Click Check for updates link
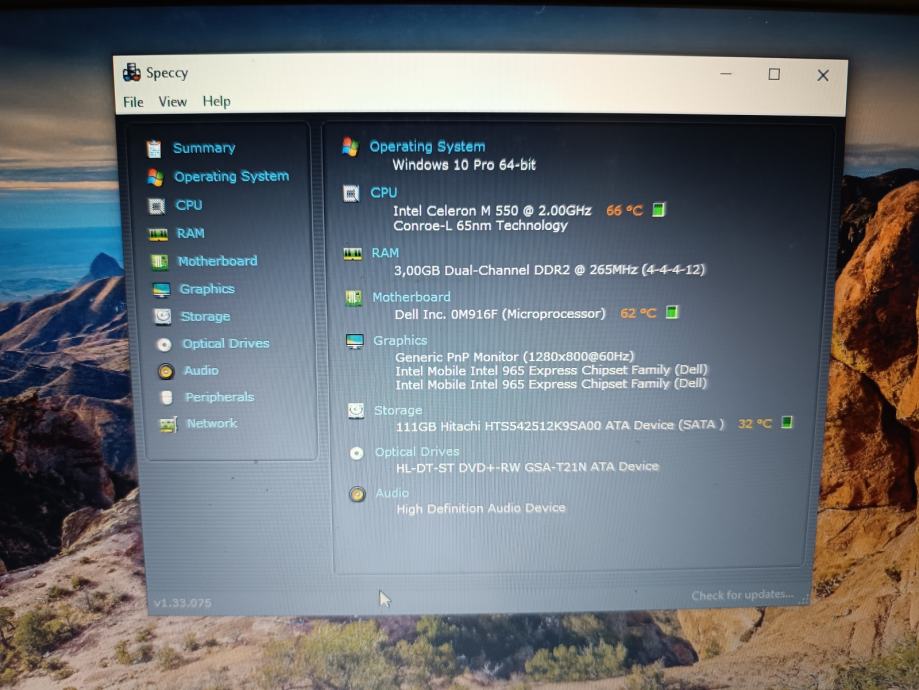The height and width of the screenshot is (690, 919). coord(743,595)
